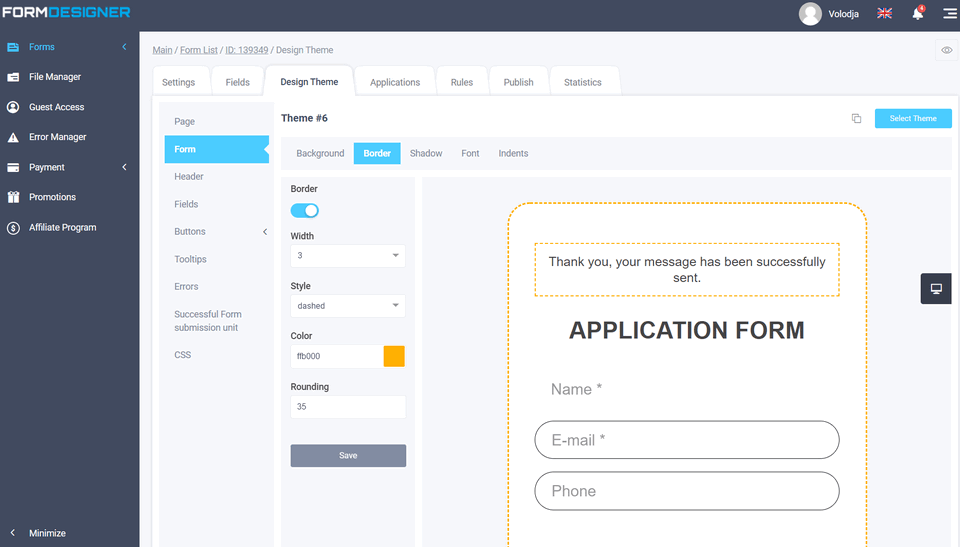Click the Error Manager warning icon
Screen dimensions: 960x547
13,137
